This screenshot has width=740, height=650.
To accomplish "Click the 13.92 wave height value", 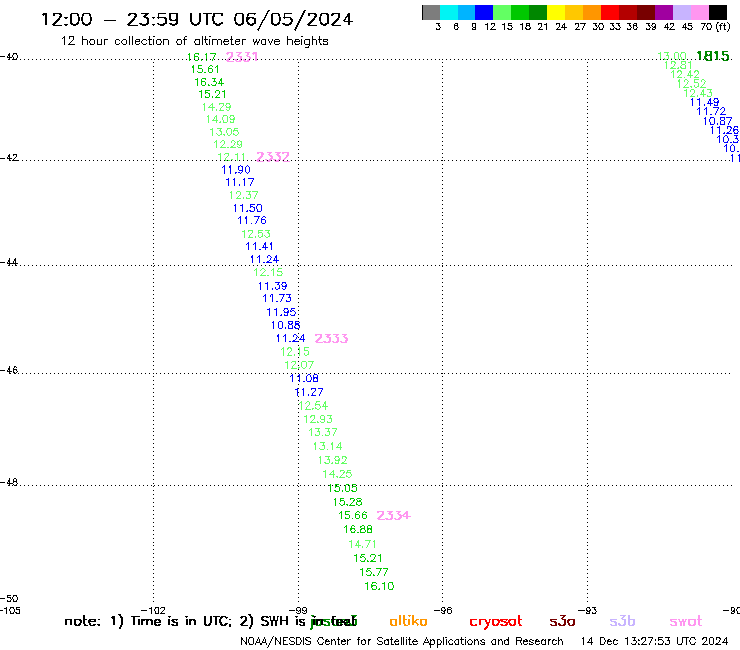I will [333, 460].
